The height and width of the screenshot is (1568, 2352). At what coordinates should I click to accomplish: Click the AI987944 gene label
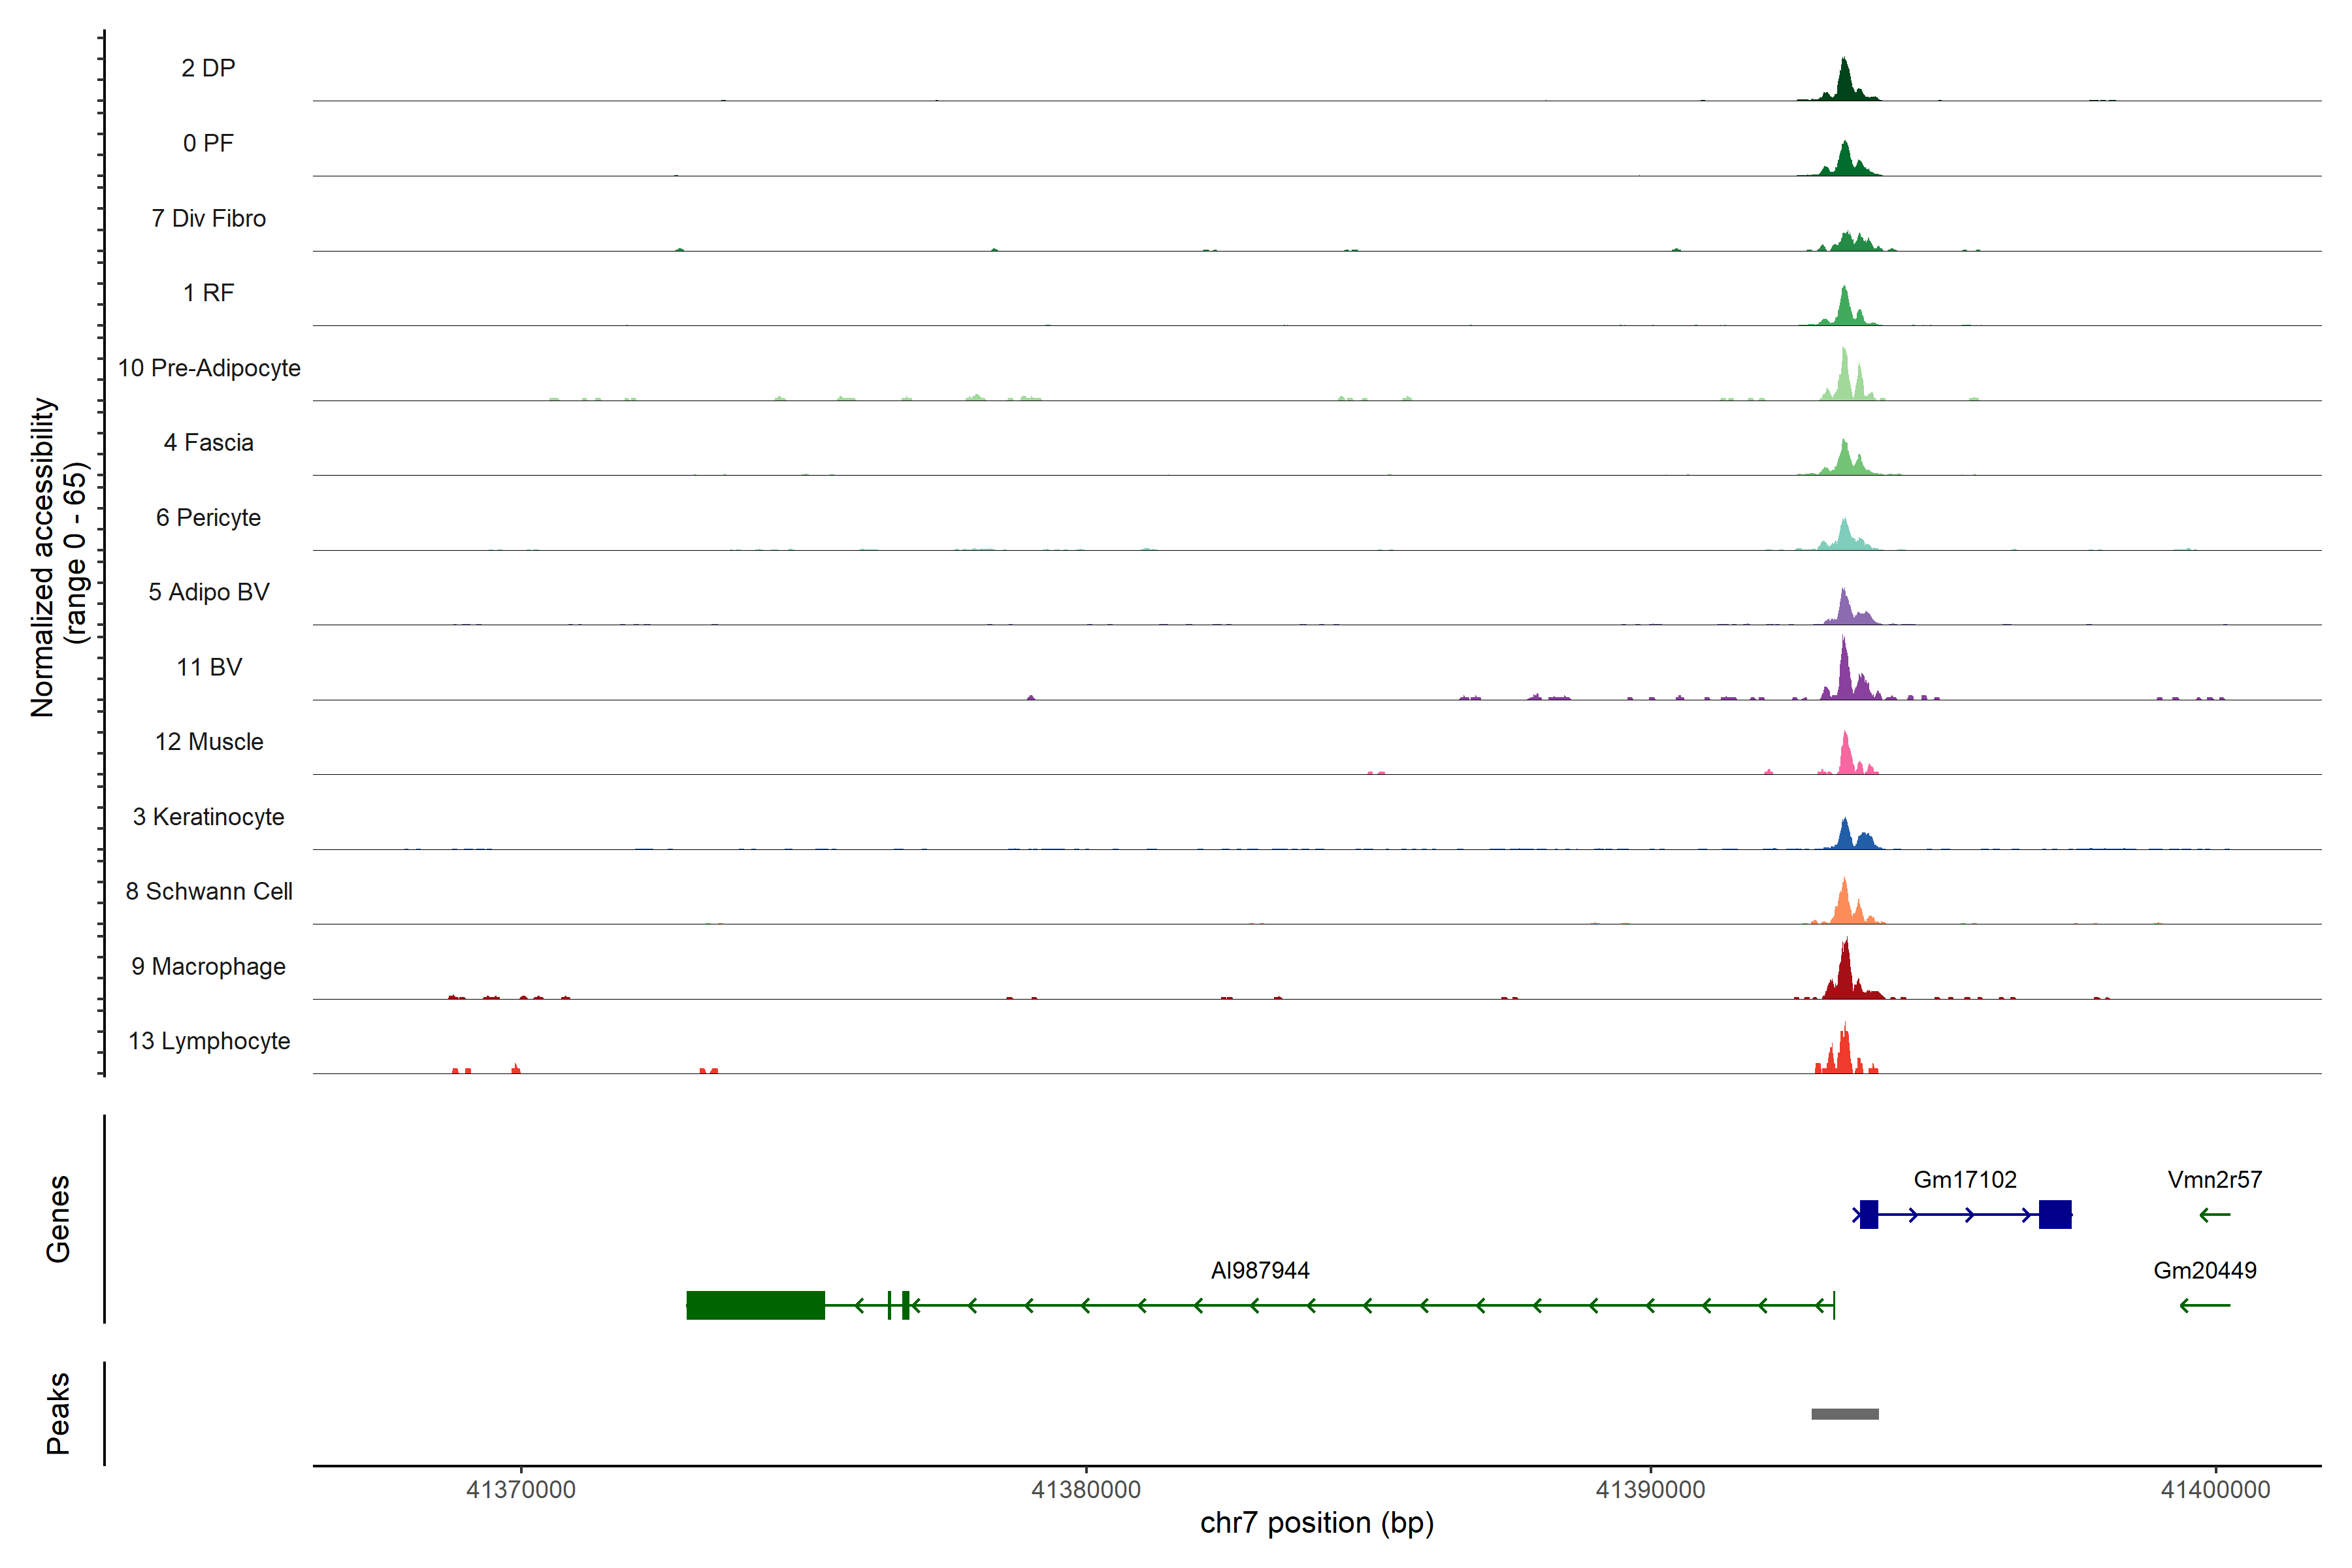pyautogui.click(x=1260, y=1271)
